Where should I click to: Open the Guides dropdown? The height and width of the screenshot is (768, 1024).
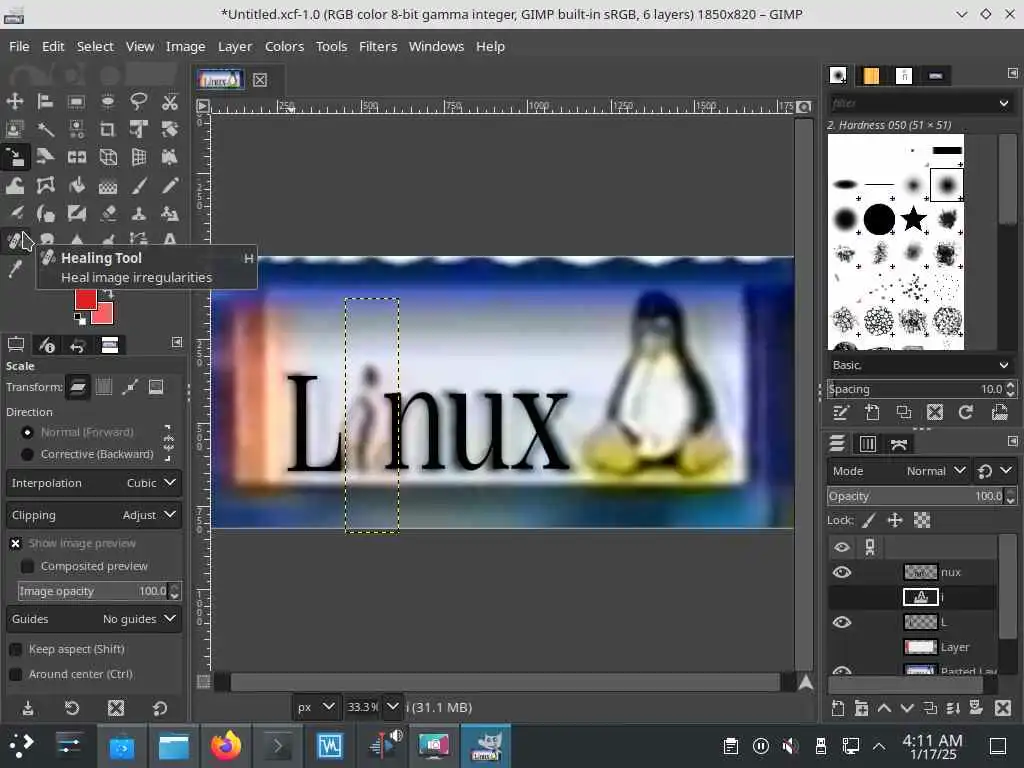pyautogui.click(x=94, y=619)
